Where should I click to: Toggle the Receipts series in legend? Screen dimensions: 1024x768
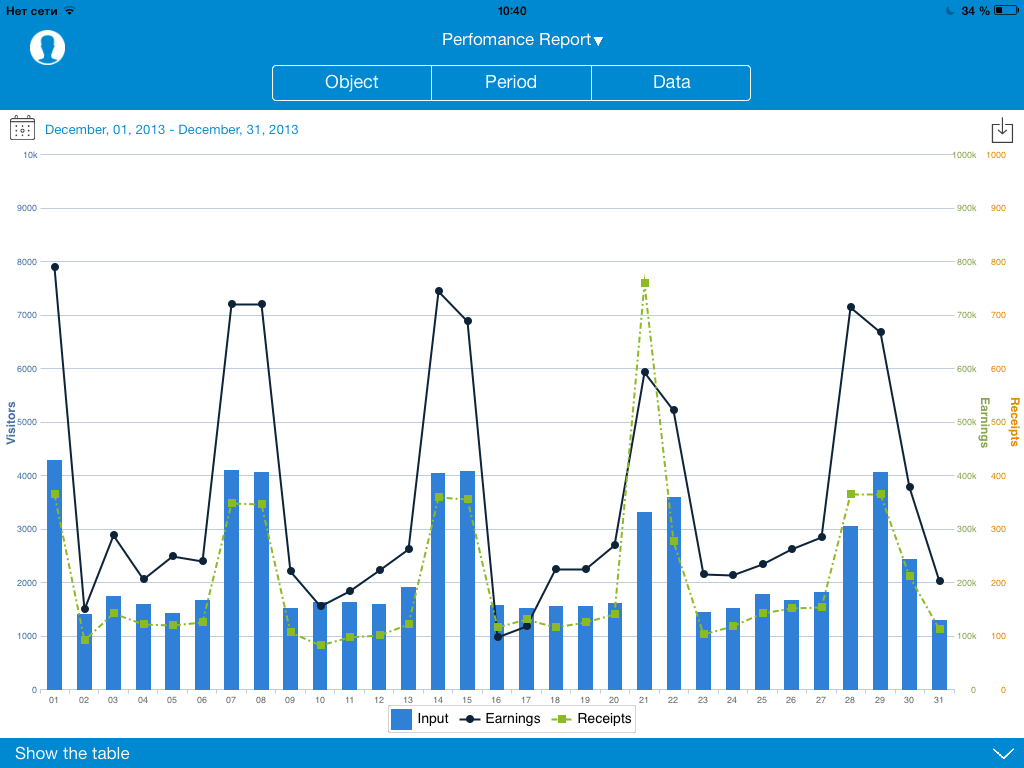pos(591,718)
